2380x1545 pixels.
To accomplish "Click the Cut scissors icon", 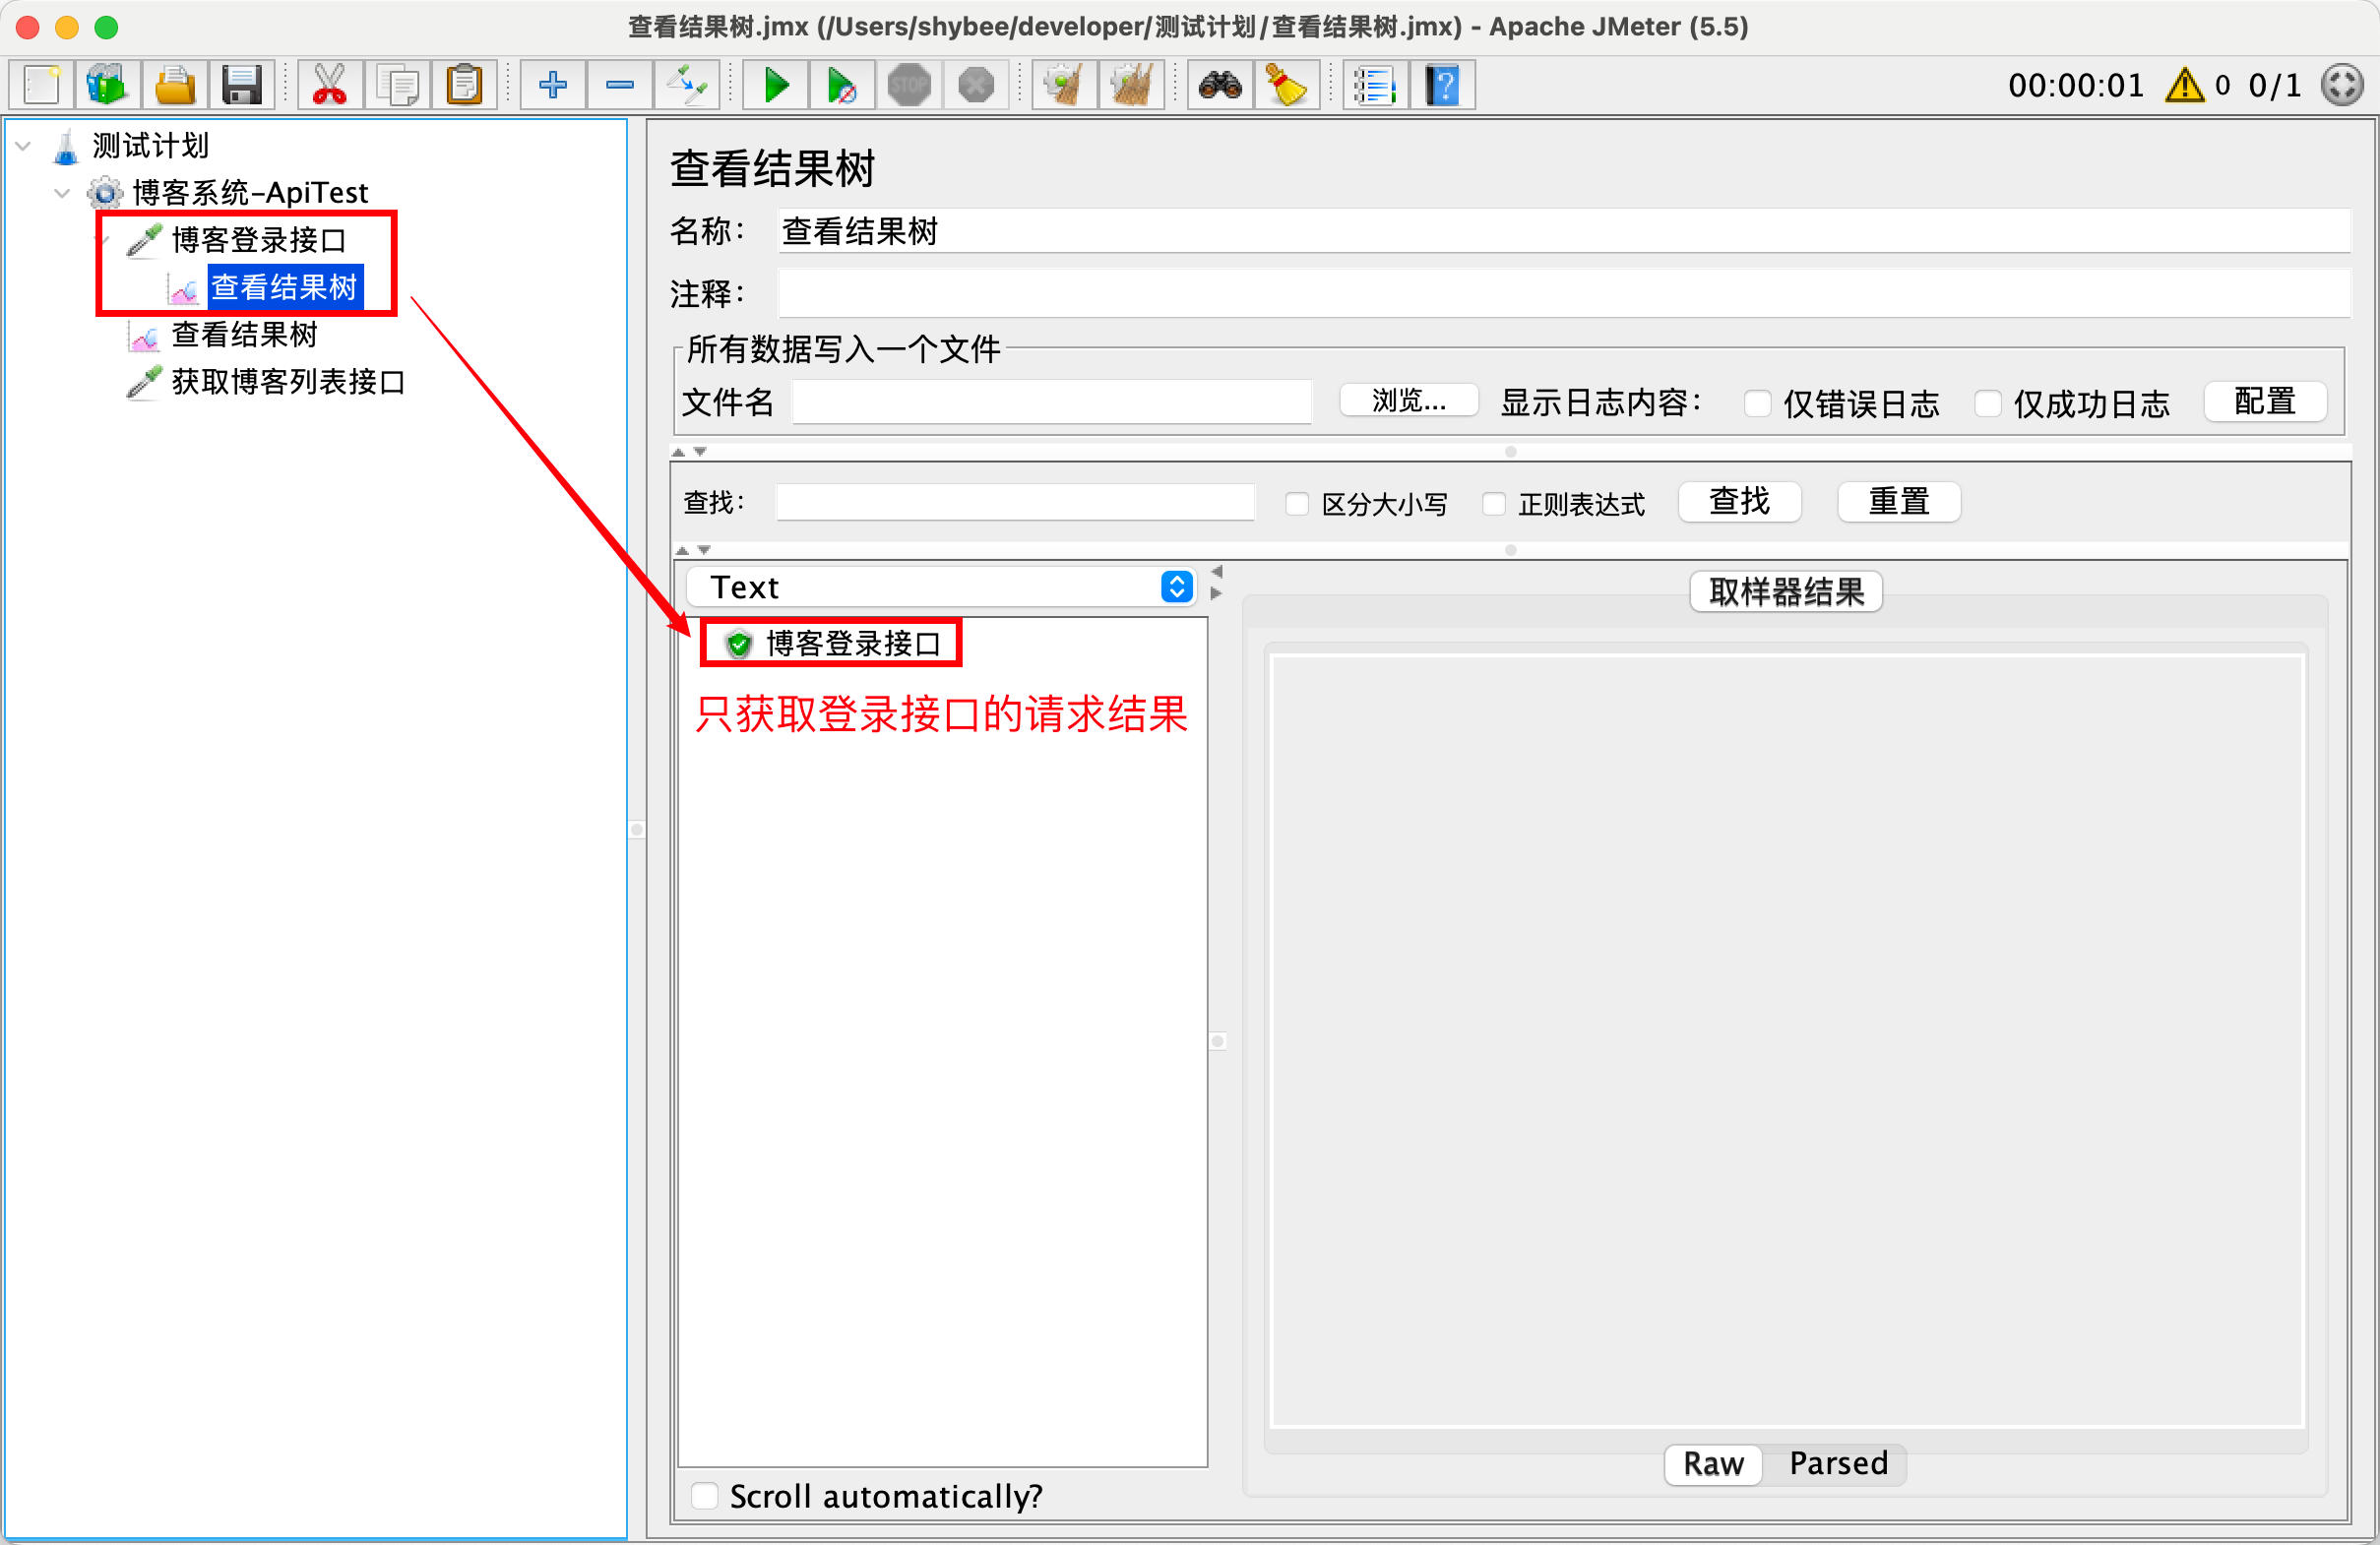I will (x=330, y=85).
